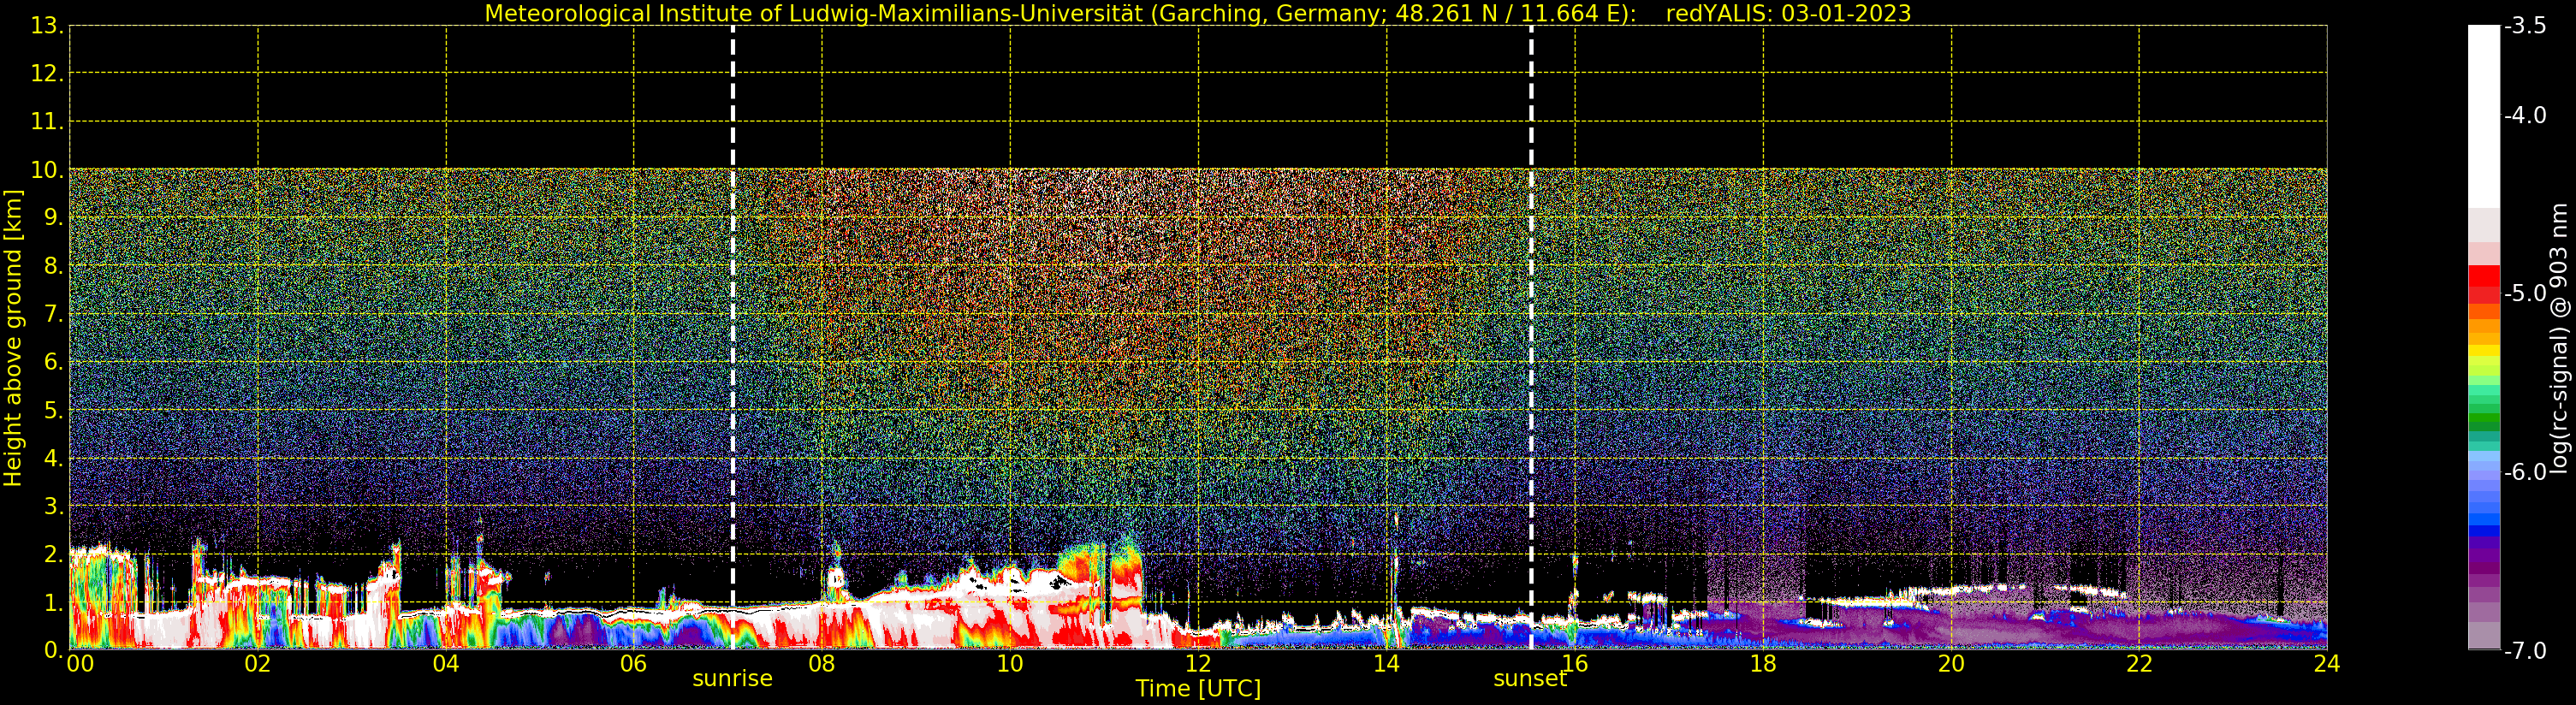Click the 'log(rc-signal) @903 nm' colorbar label
Screen dimensions: 2576x705
click(2560, 338)
